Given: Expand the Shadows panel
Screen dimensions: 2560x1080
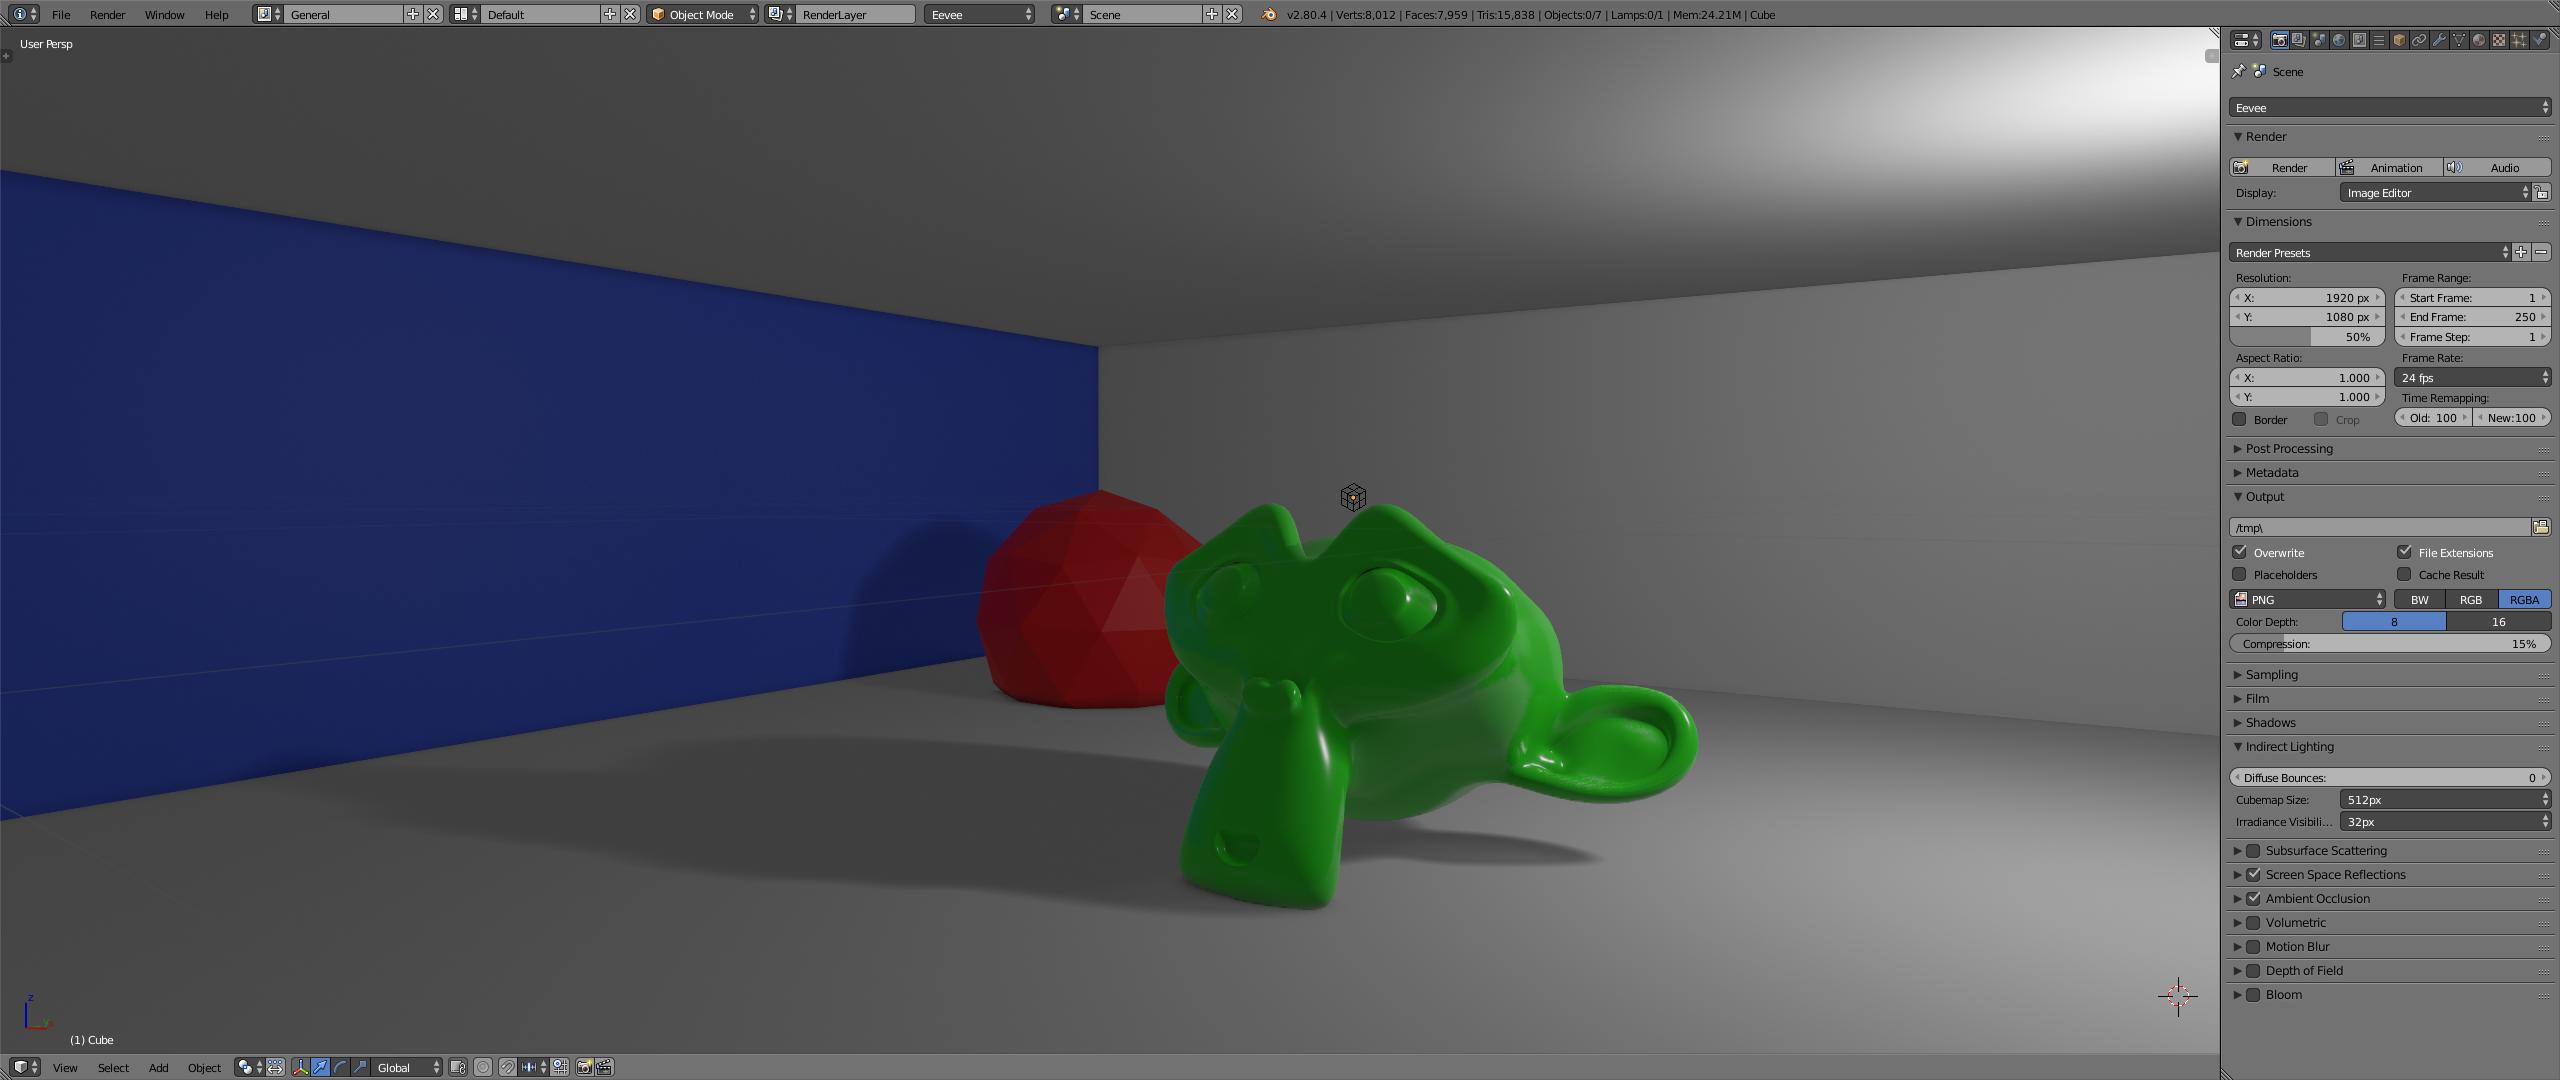Looking at the screenshot, I should 2270,722.
